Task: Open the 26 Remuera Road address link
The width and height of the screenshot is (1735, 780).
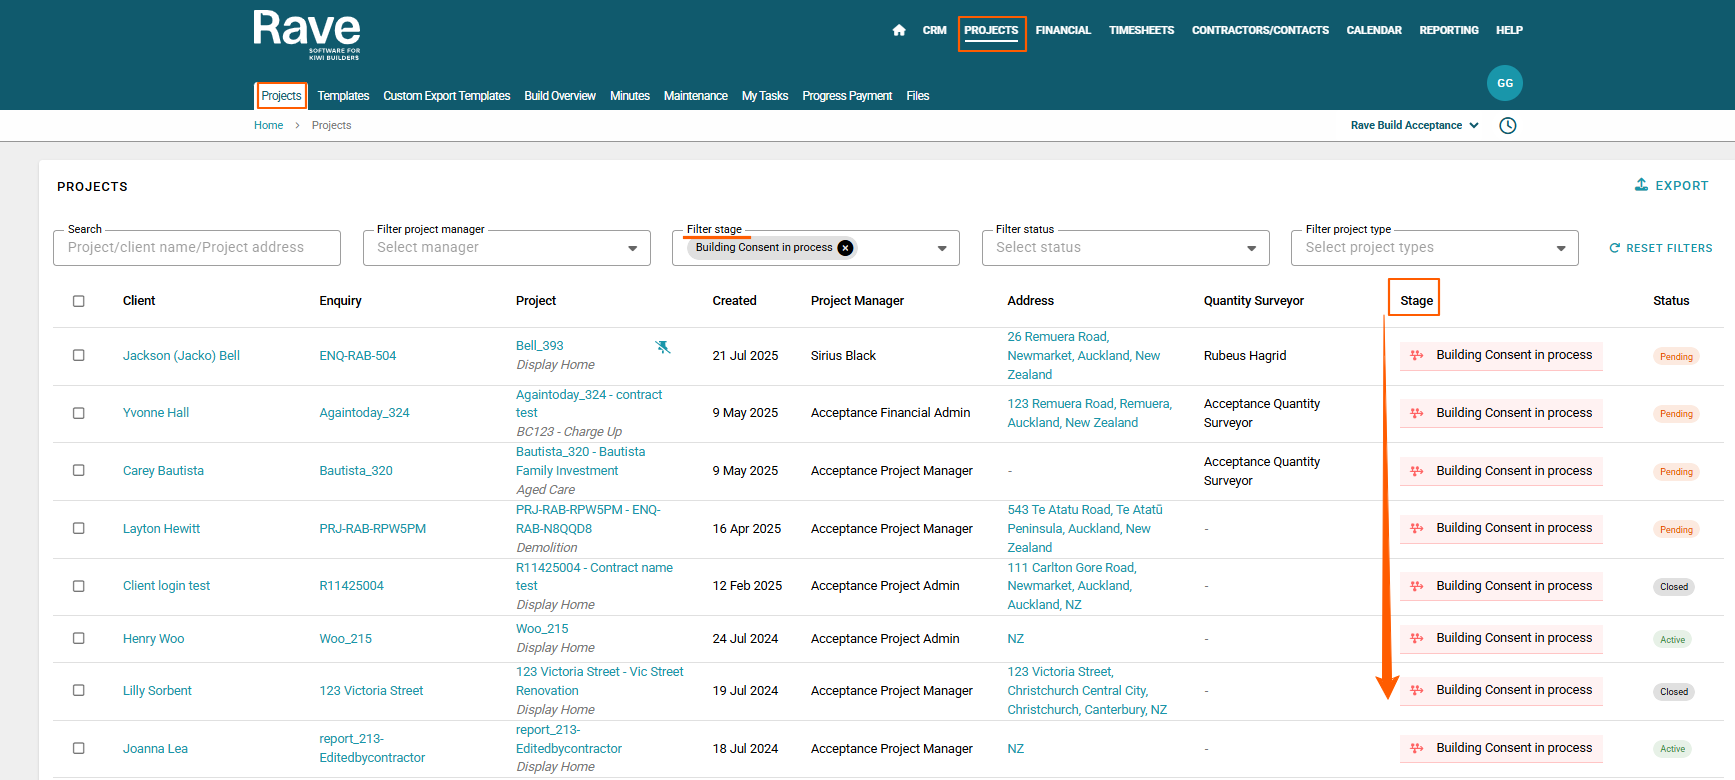Action: point(1084,356)
